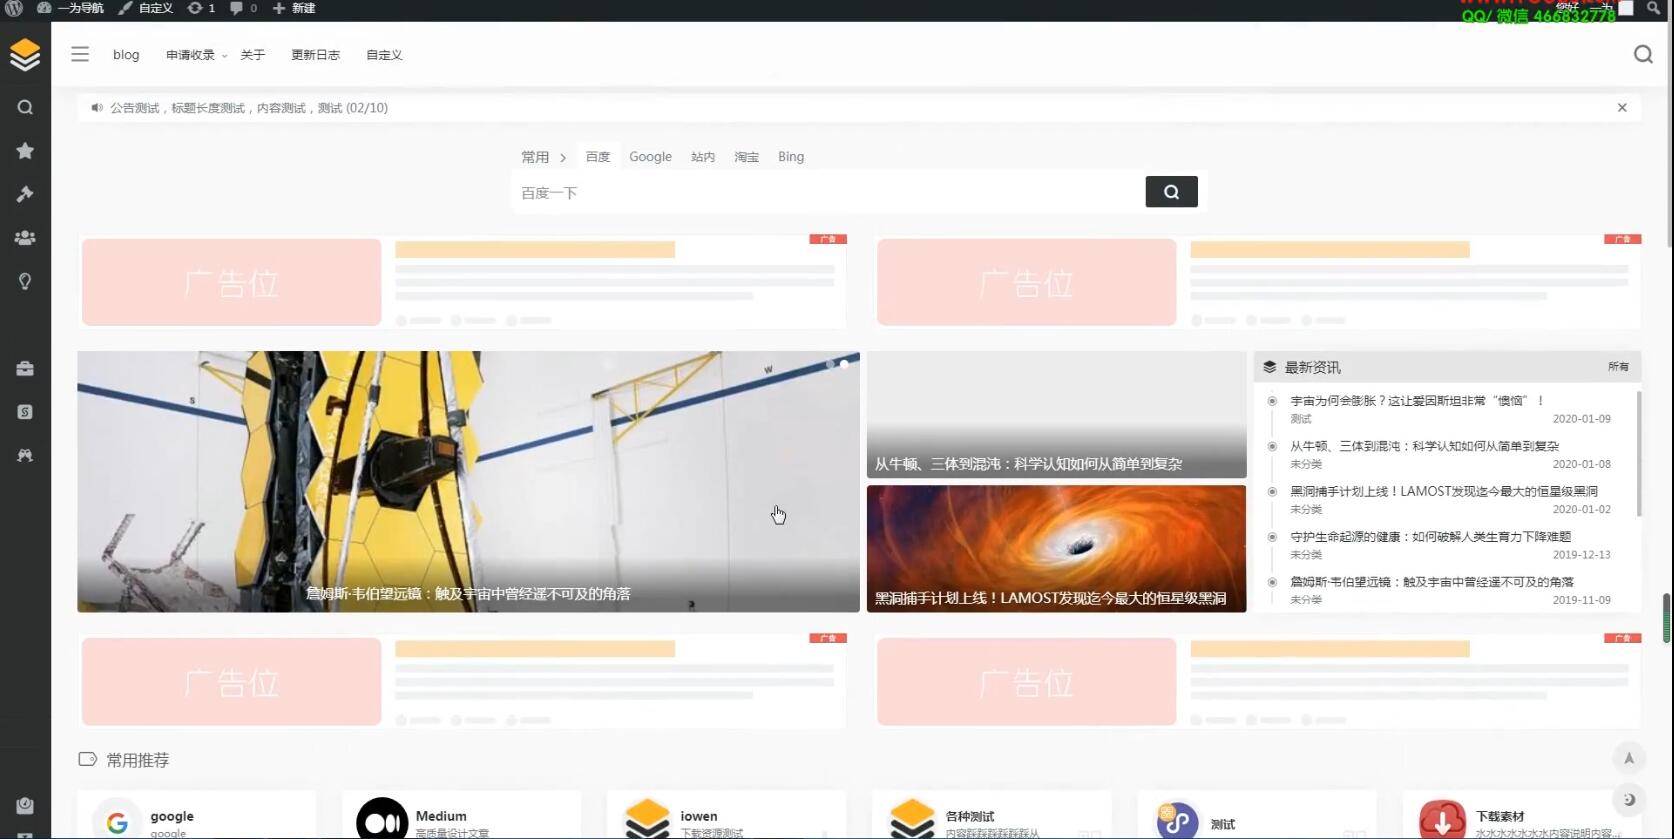Viewport: 1674px width, 839px height.
Task: Click the 百度一下 search input field
Action: tap(827, 193)
